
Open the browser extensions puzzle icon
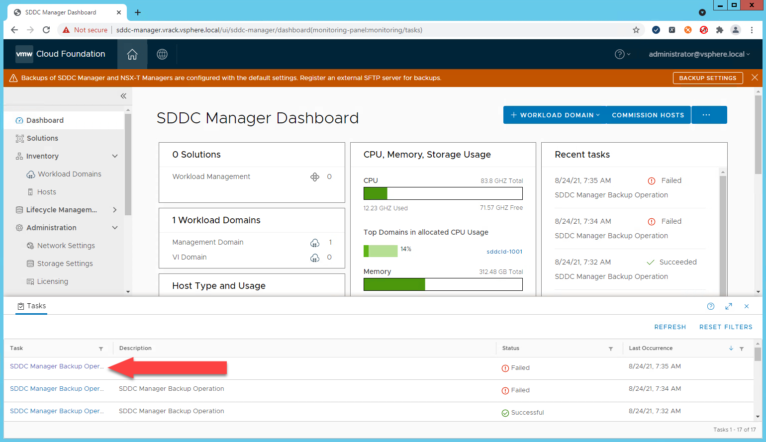[720, 30]
